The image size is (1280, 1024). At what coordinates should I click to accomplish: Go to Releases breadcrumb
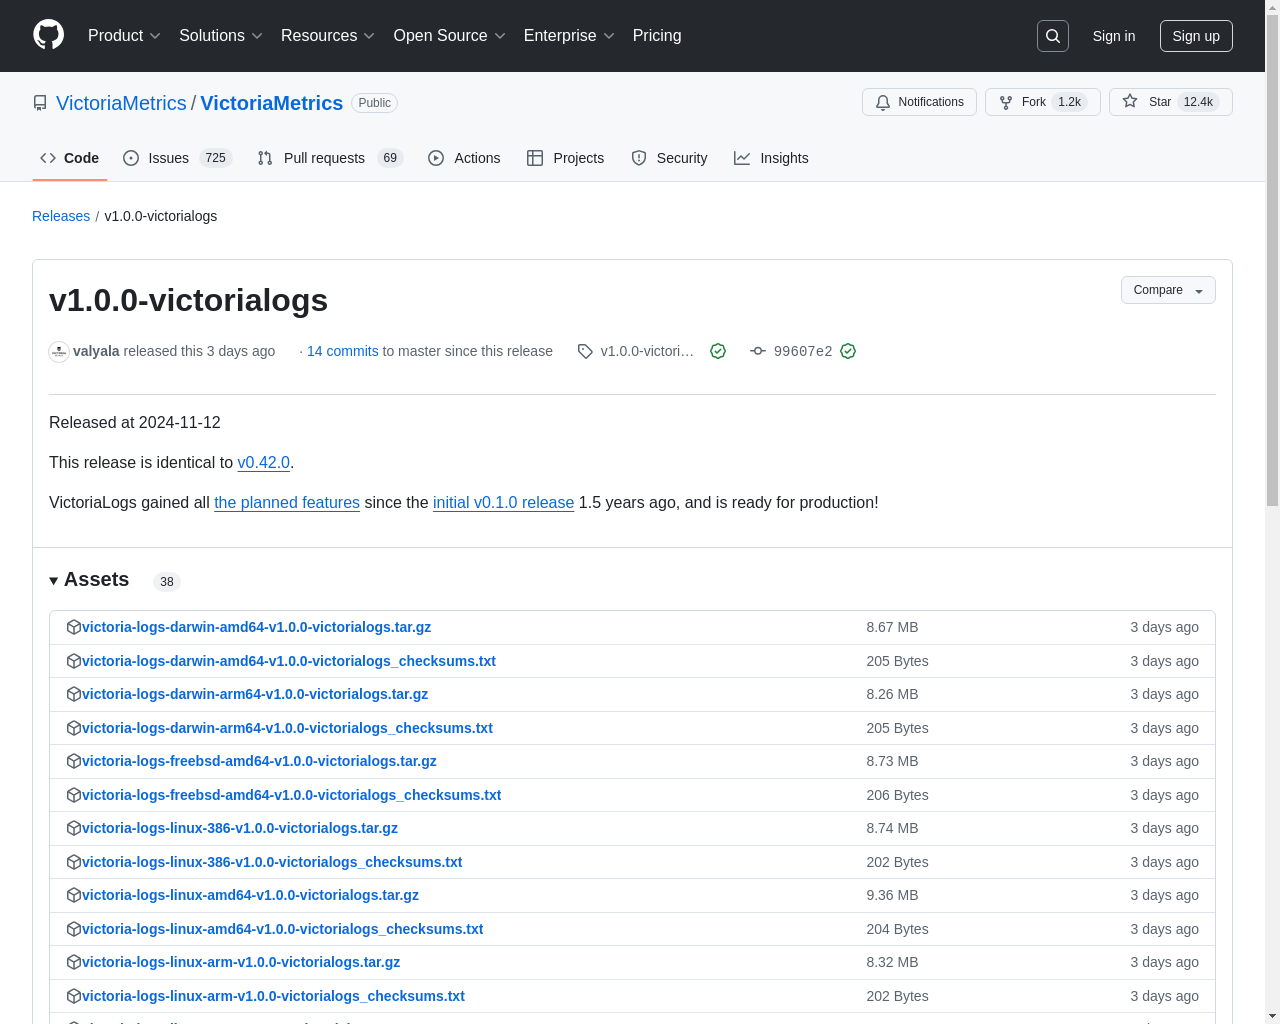(61, 216)
